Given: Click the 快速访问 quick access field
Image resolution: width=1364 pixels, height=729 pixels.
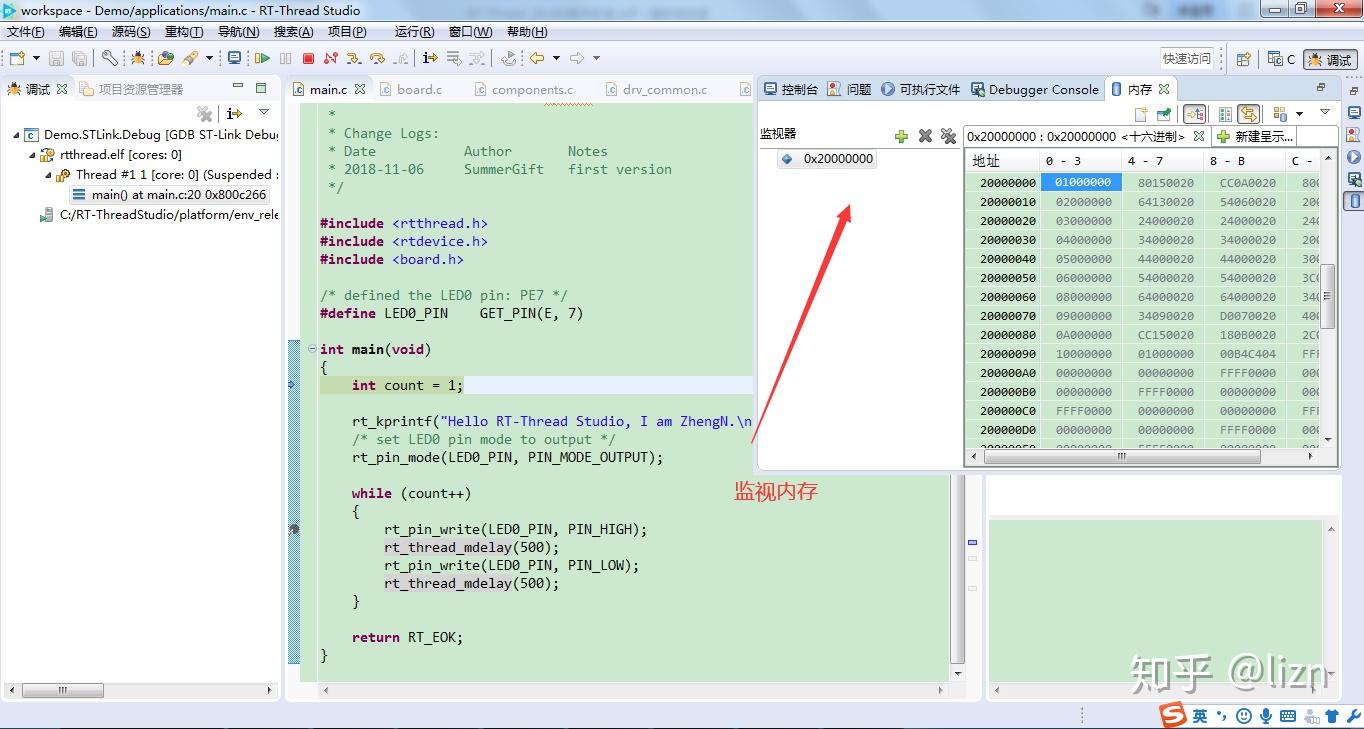Looking at the screenshot, I should 1186,59.
